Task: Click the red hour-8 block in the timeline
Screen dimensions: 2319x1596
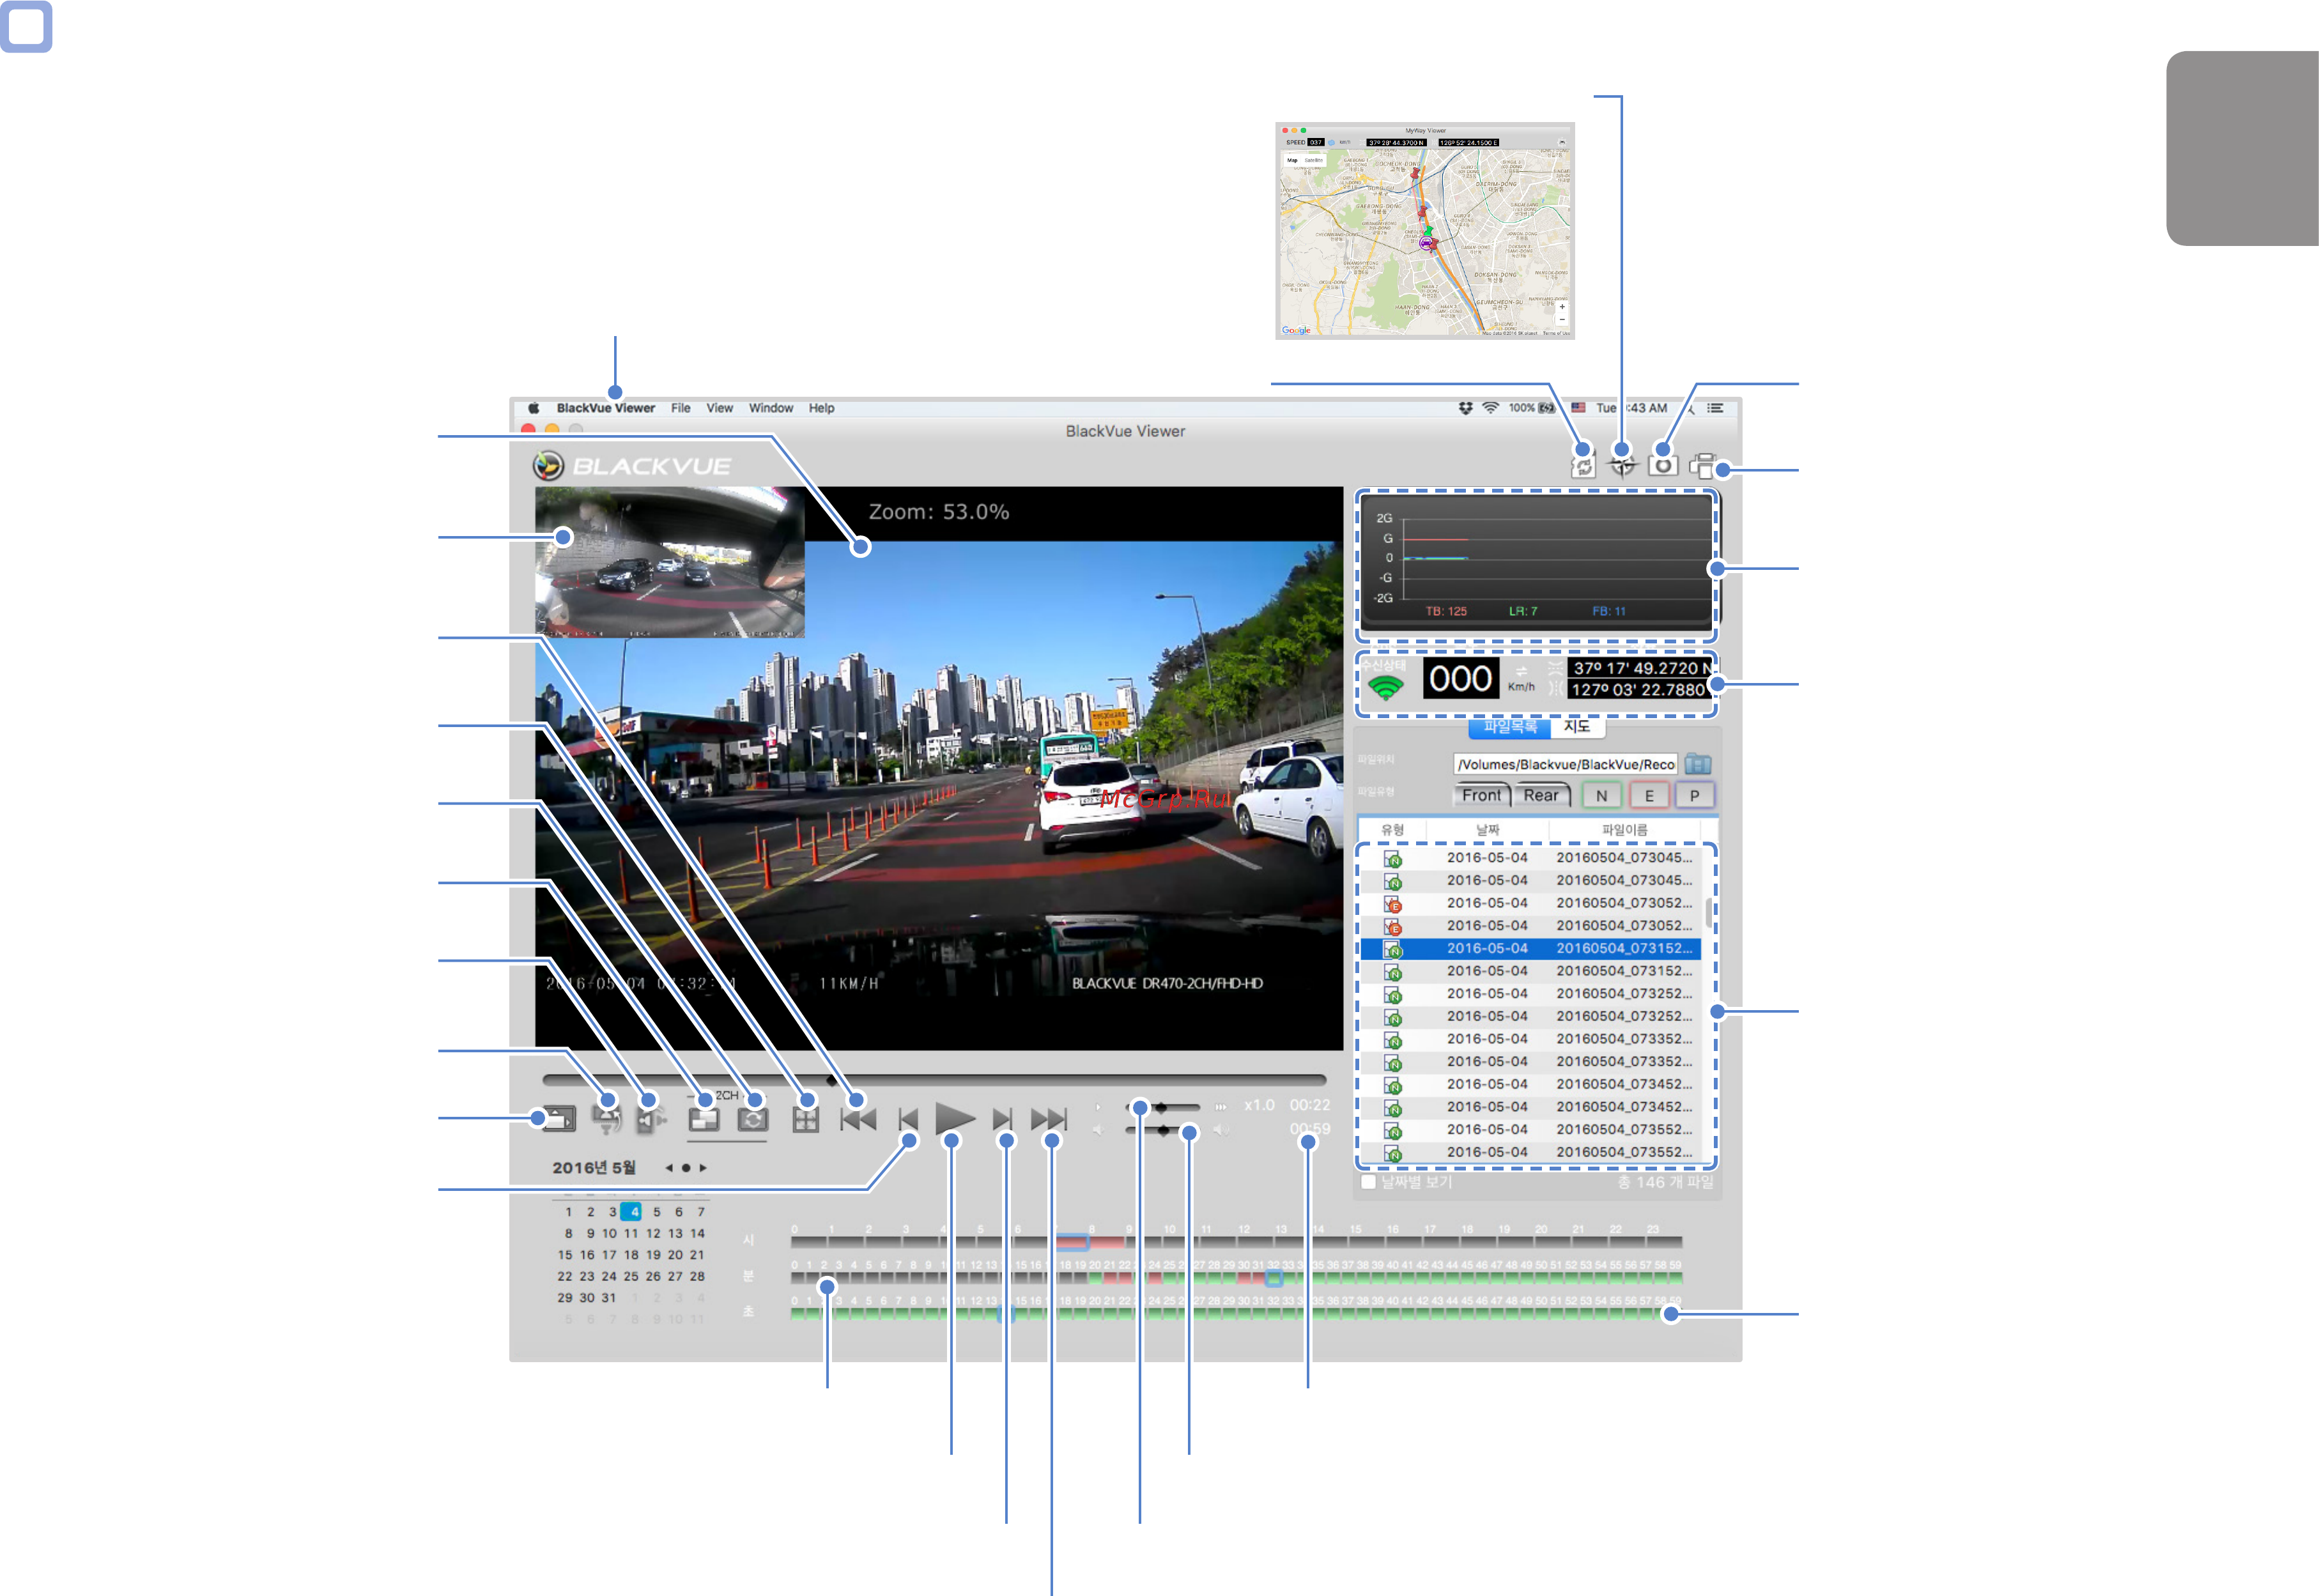Action: click(1107, 1242)
